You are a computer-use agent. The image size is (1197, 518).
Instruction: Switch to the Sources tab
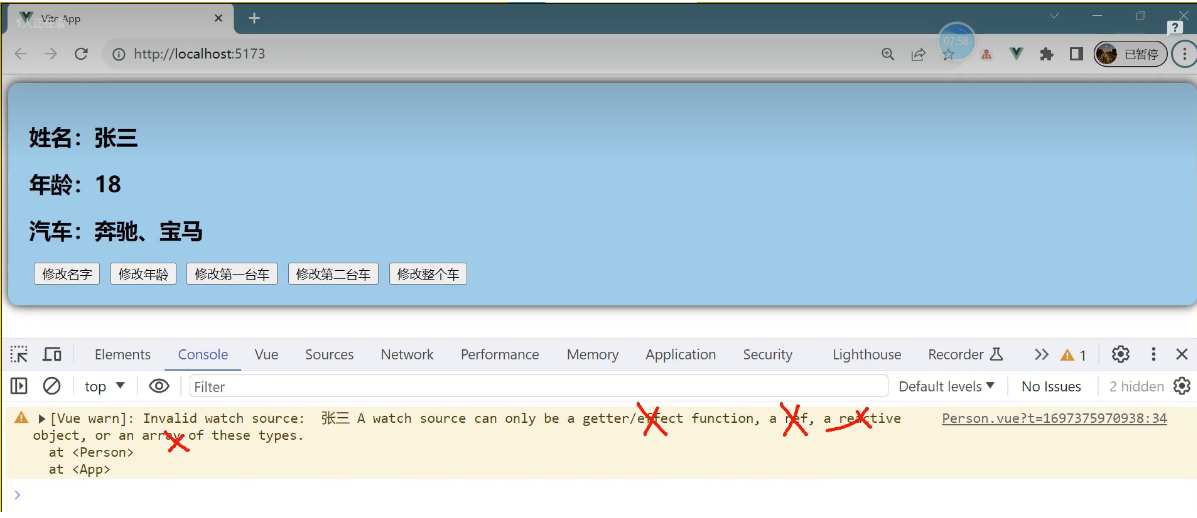[x=329, y=355]
